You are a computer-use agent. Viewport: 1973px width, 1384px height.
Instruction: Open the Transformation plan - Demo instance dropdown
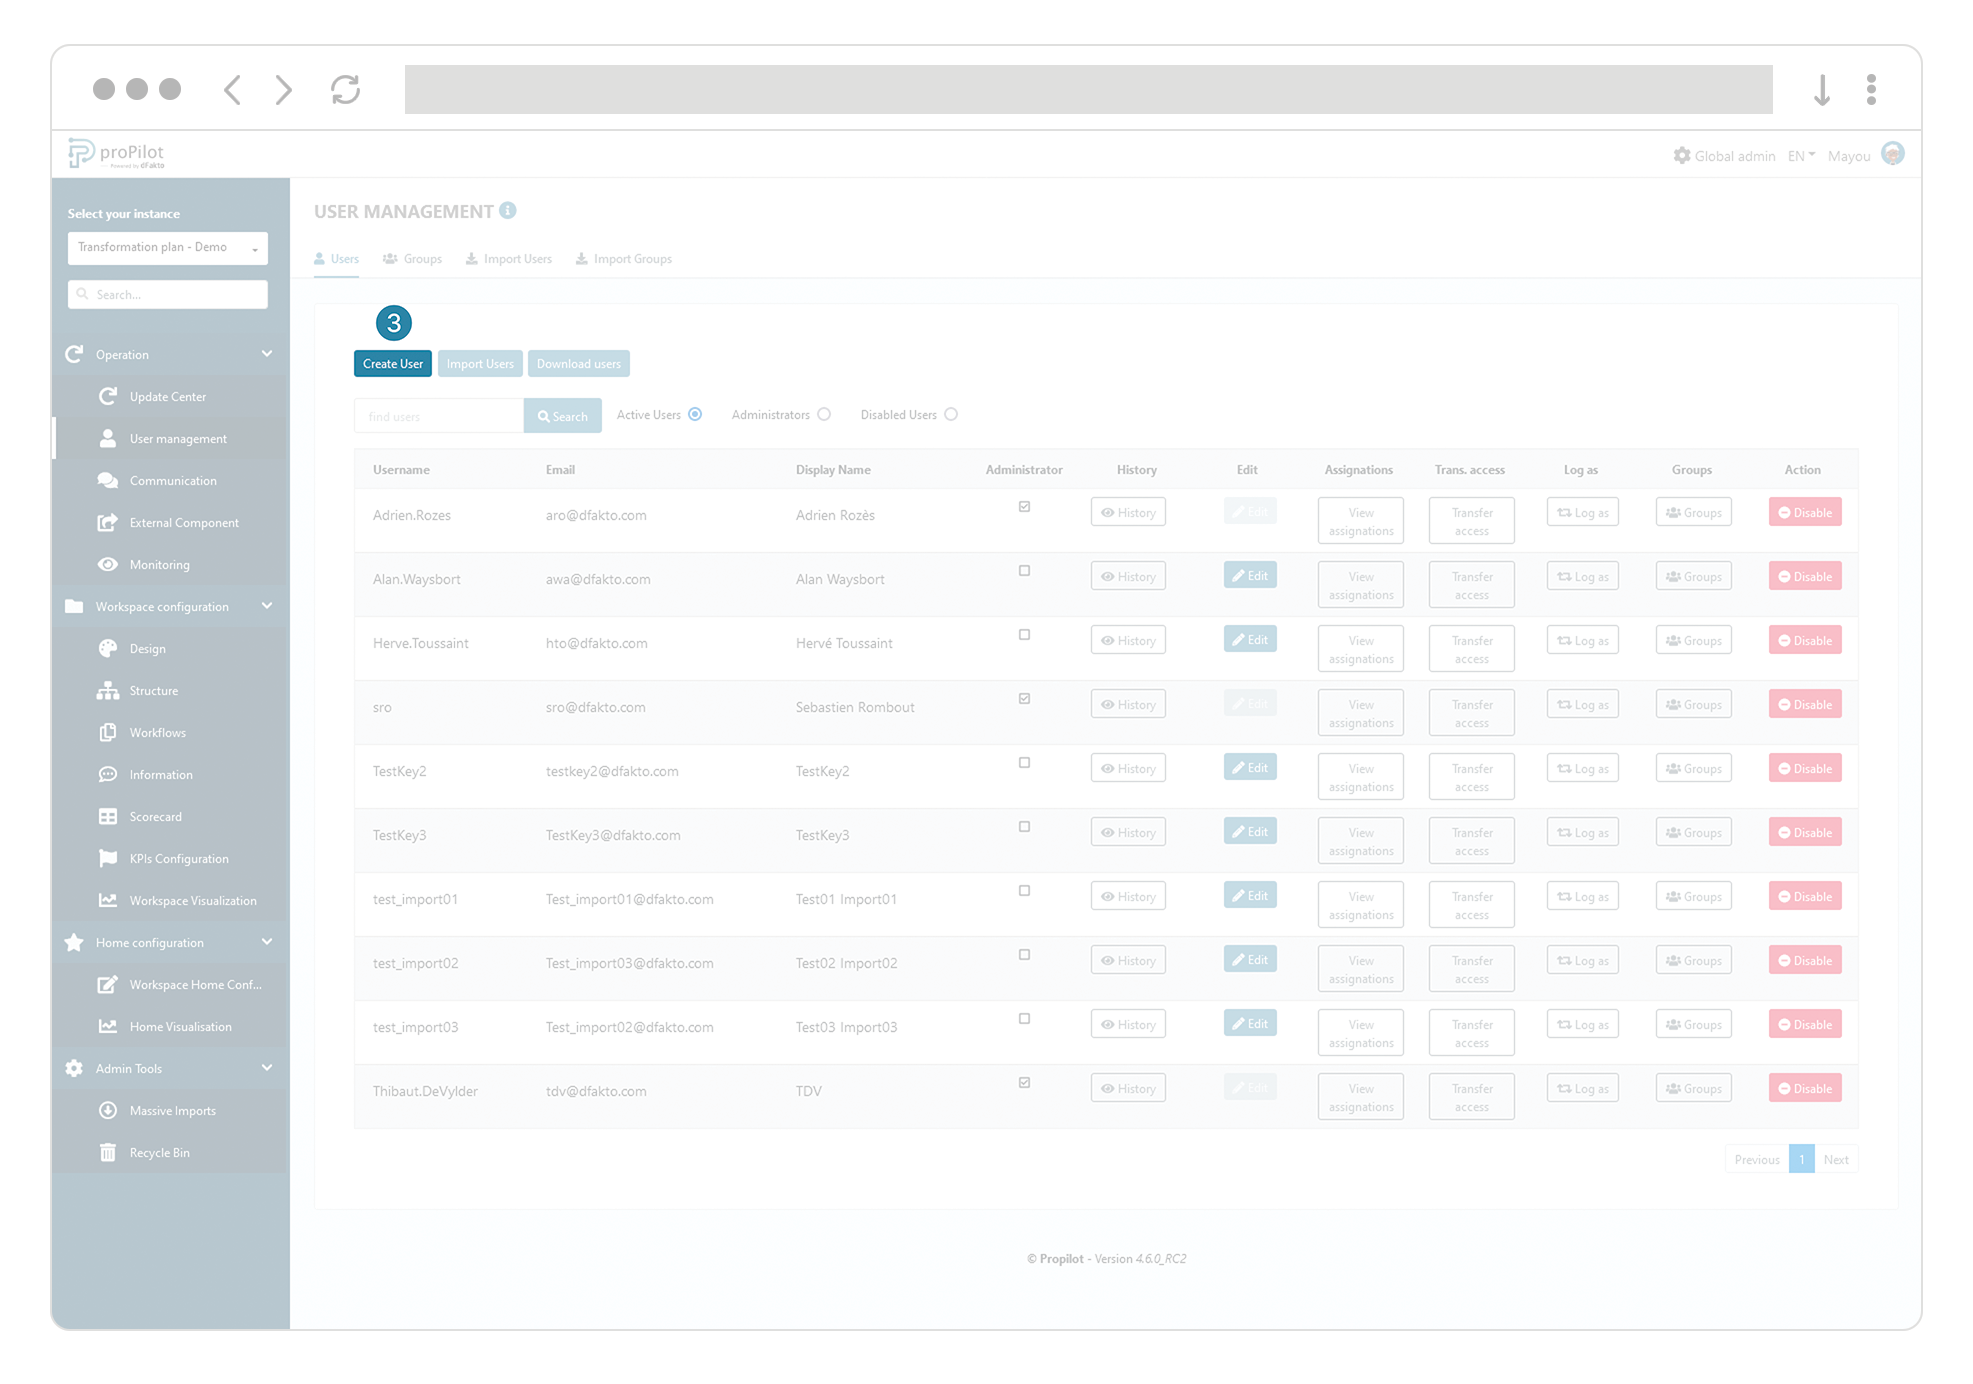coord(167,247)
